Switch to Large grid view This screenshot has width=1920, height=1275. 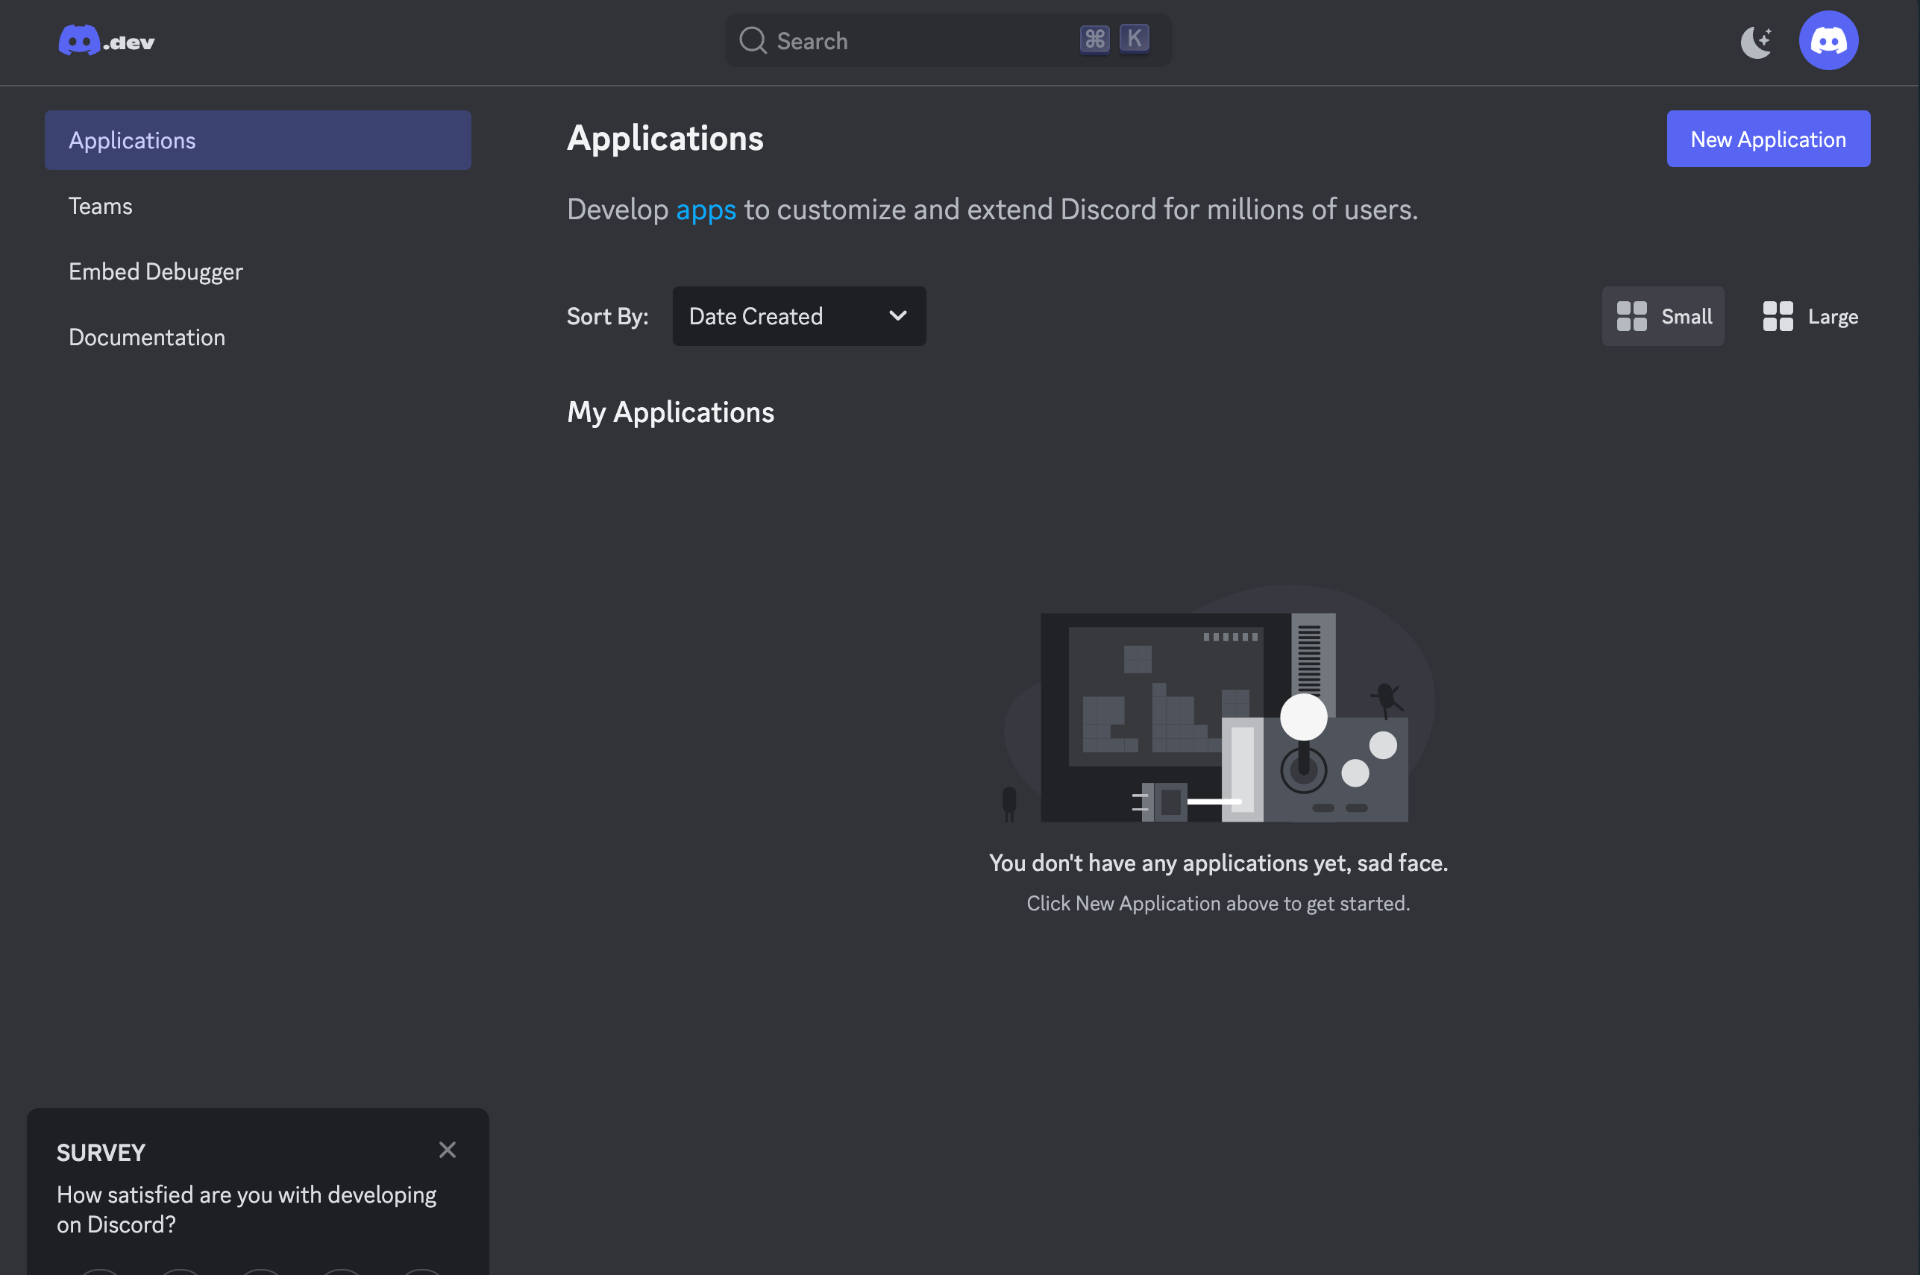click(x=1810, y=316)
